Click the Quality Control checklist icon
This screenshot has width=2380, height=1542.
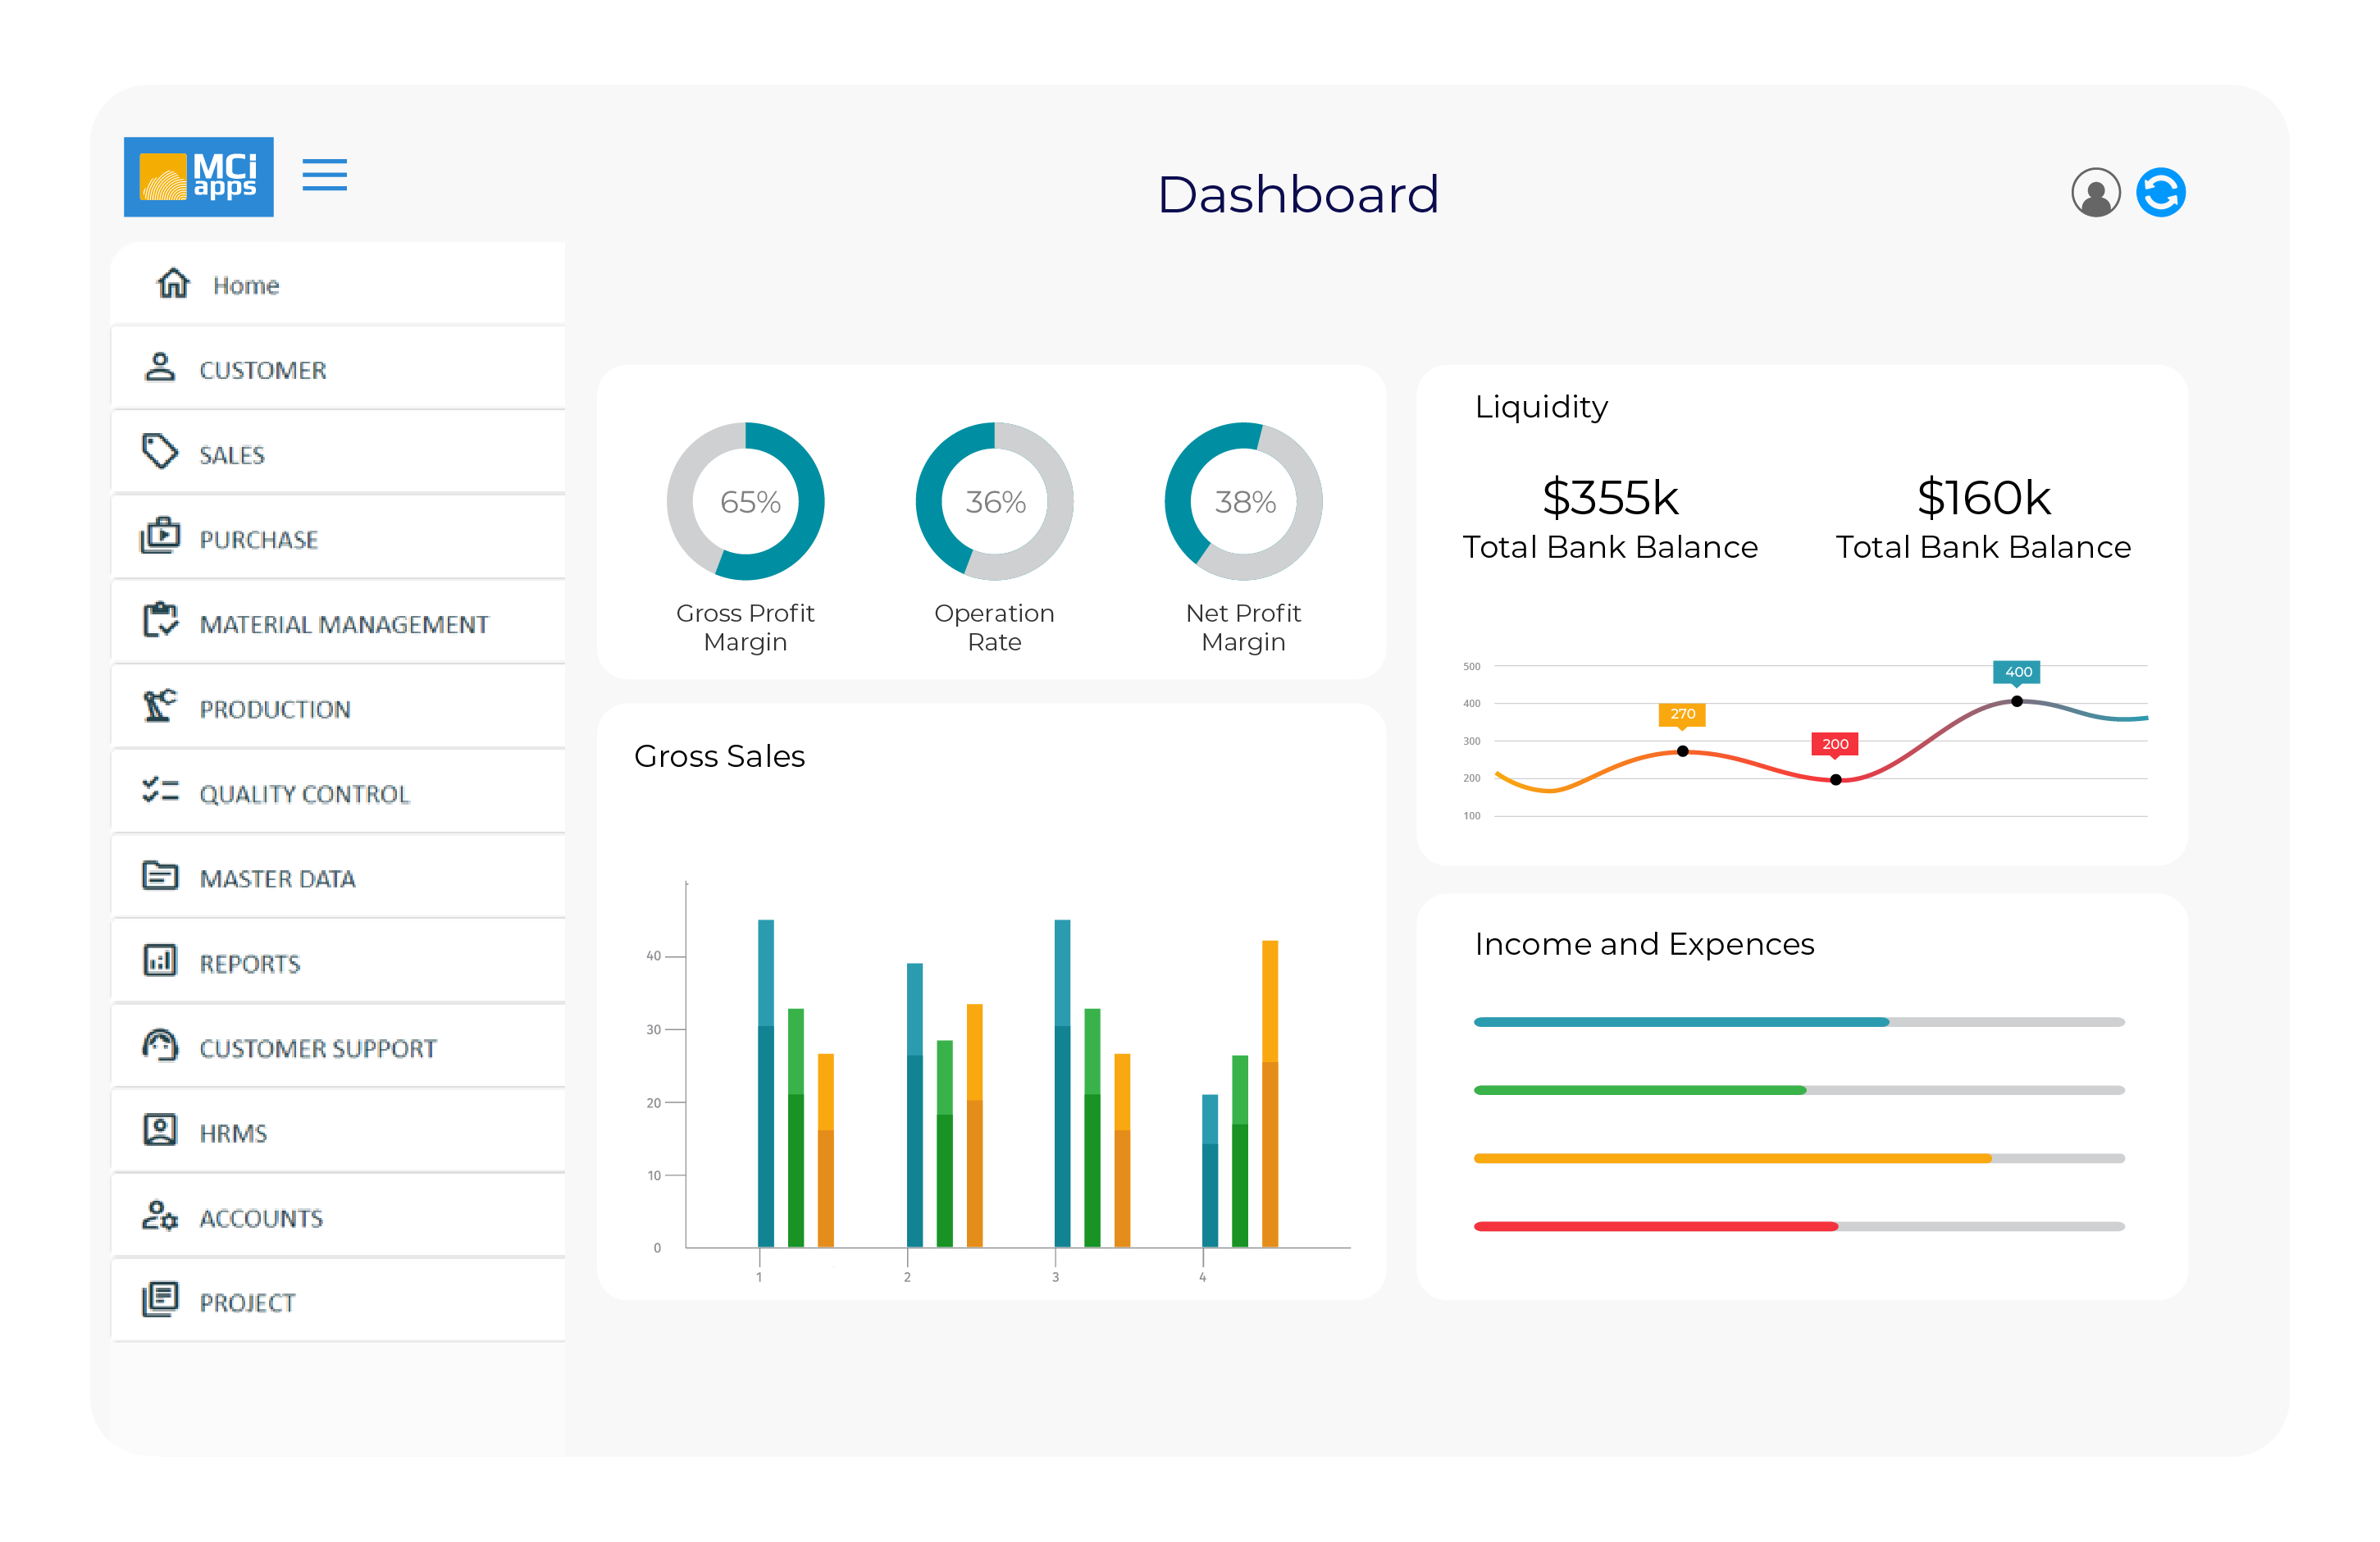[x=160, y=791]
